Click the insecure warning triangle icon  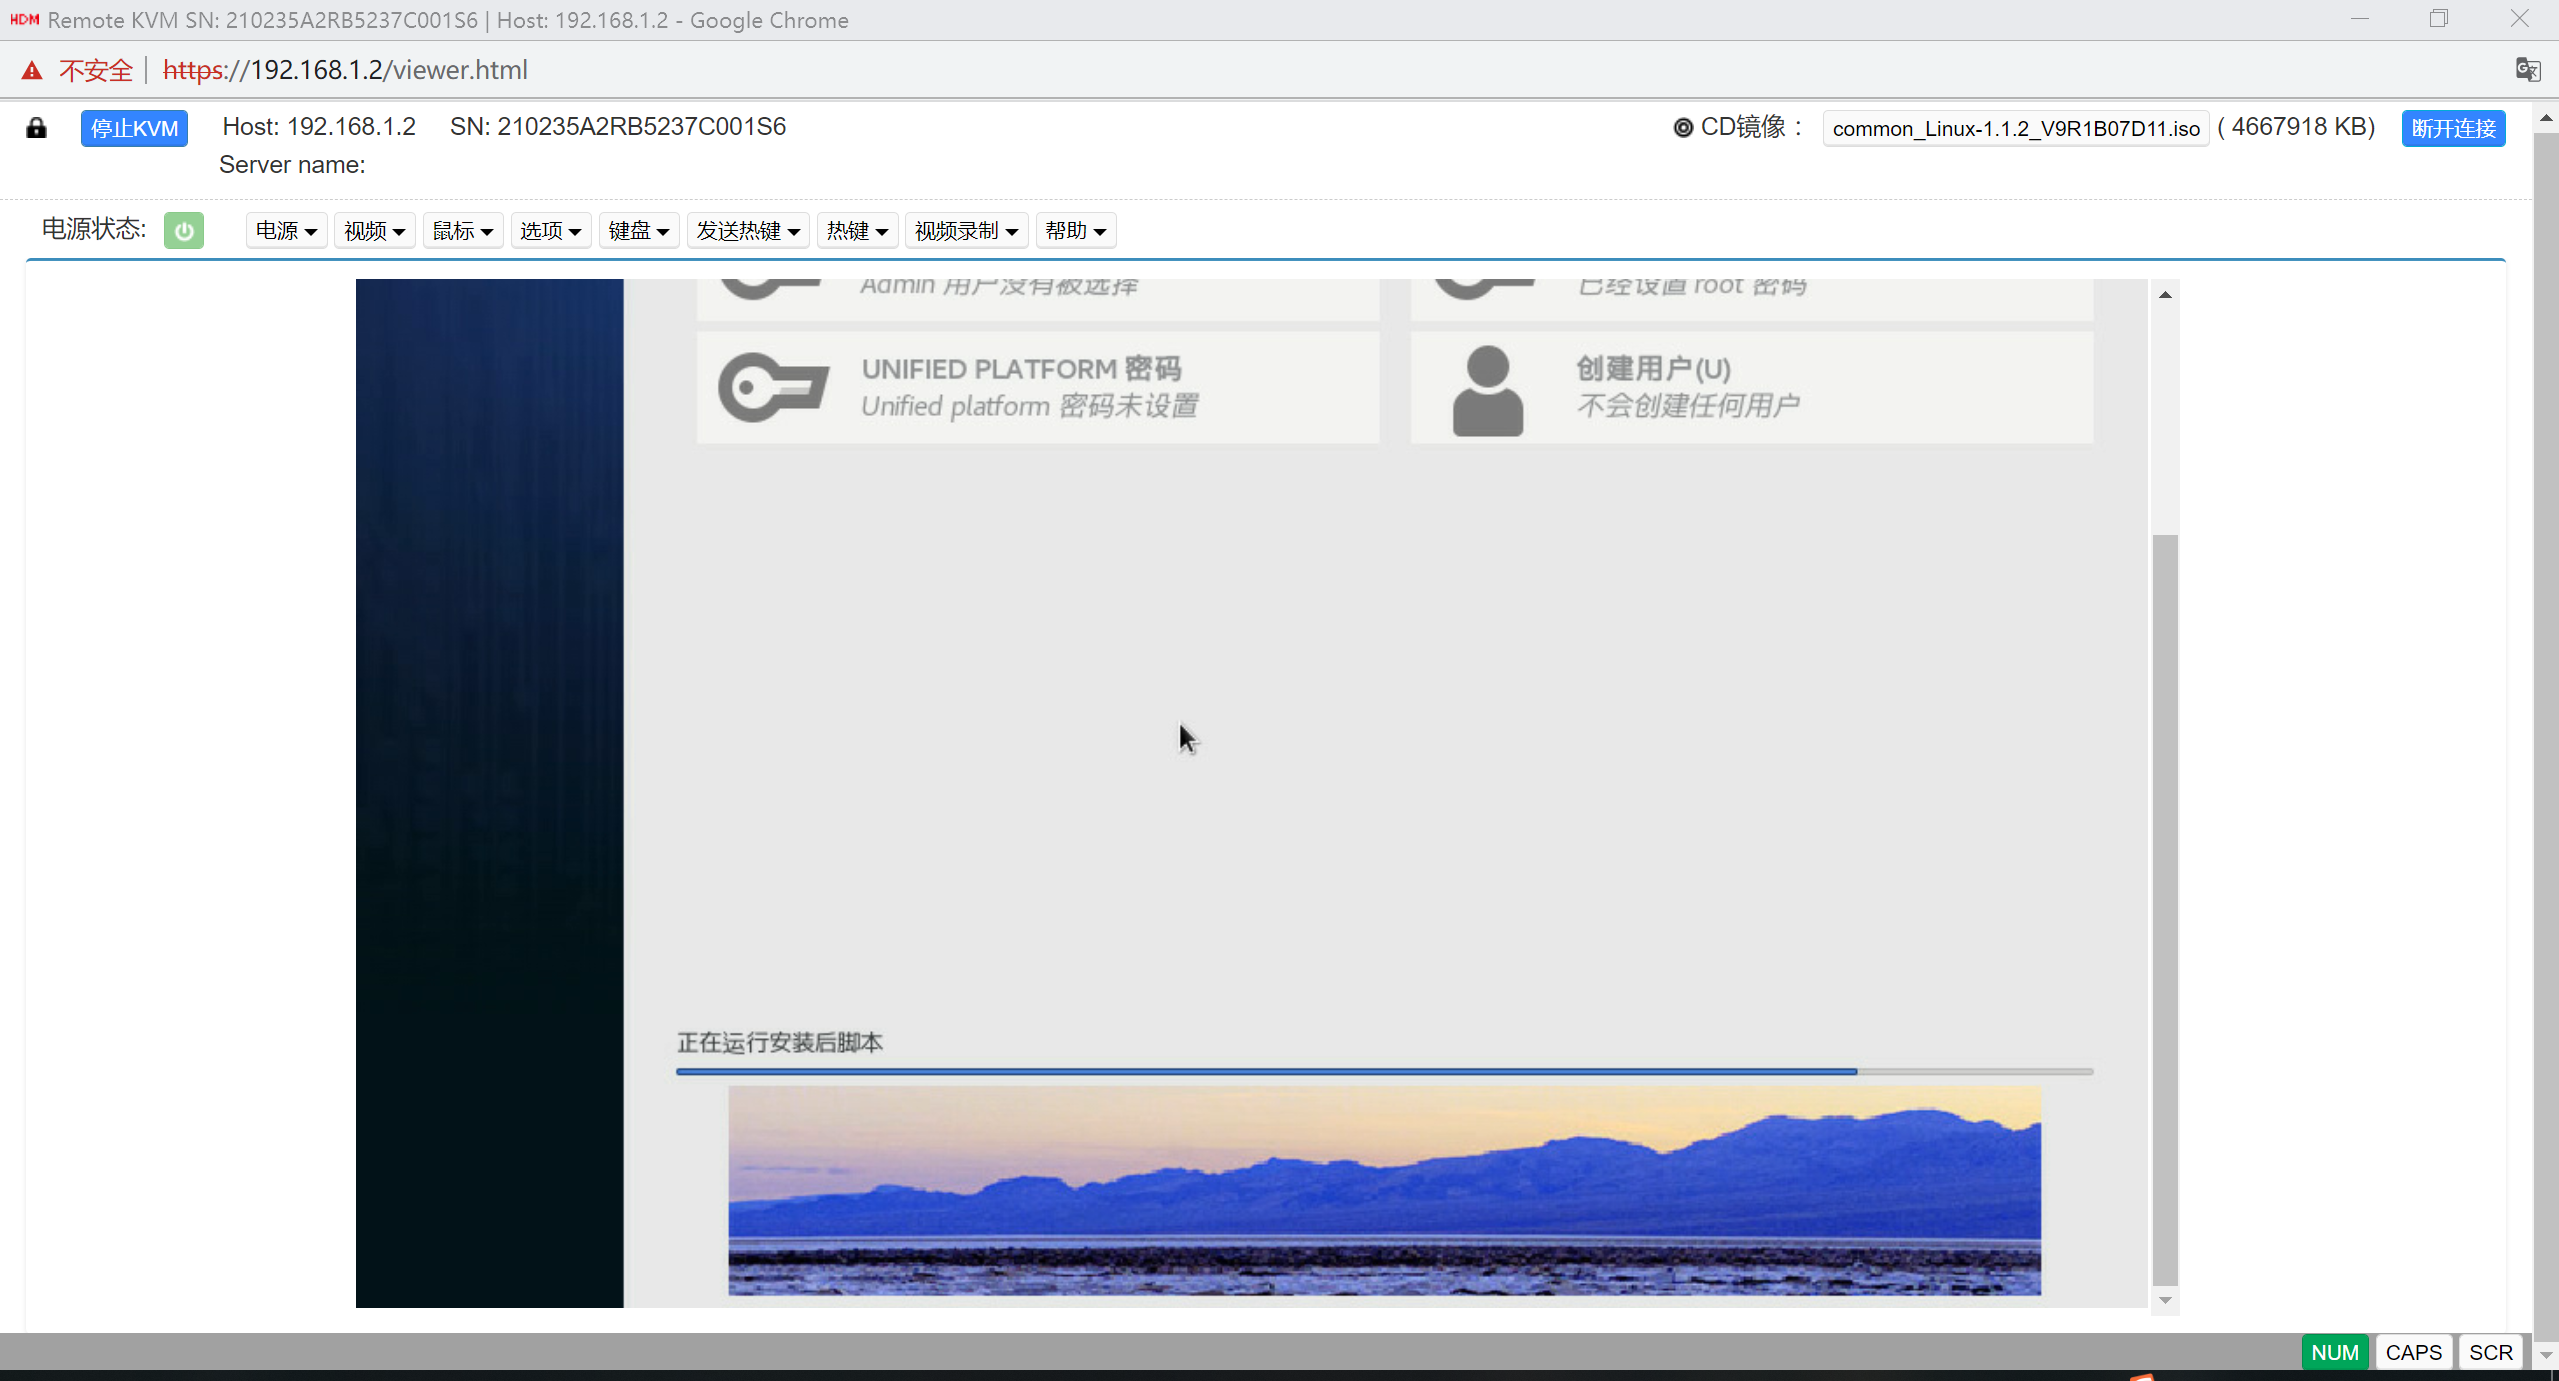click(32, 70)
